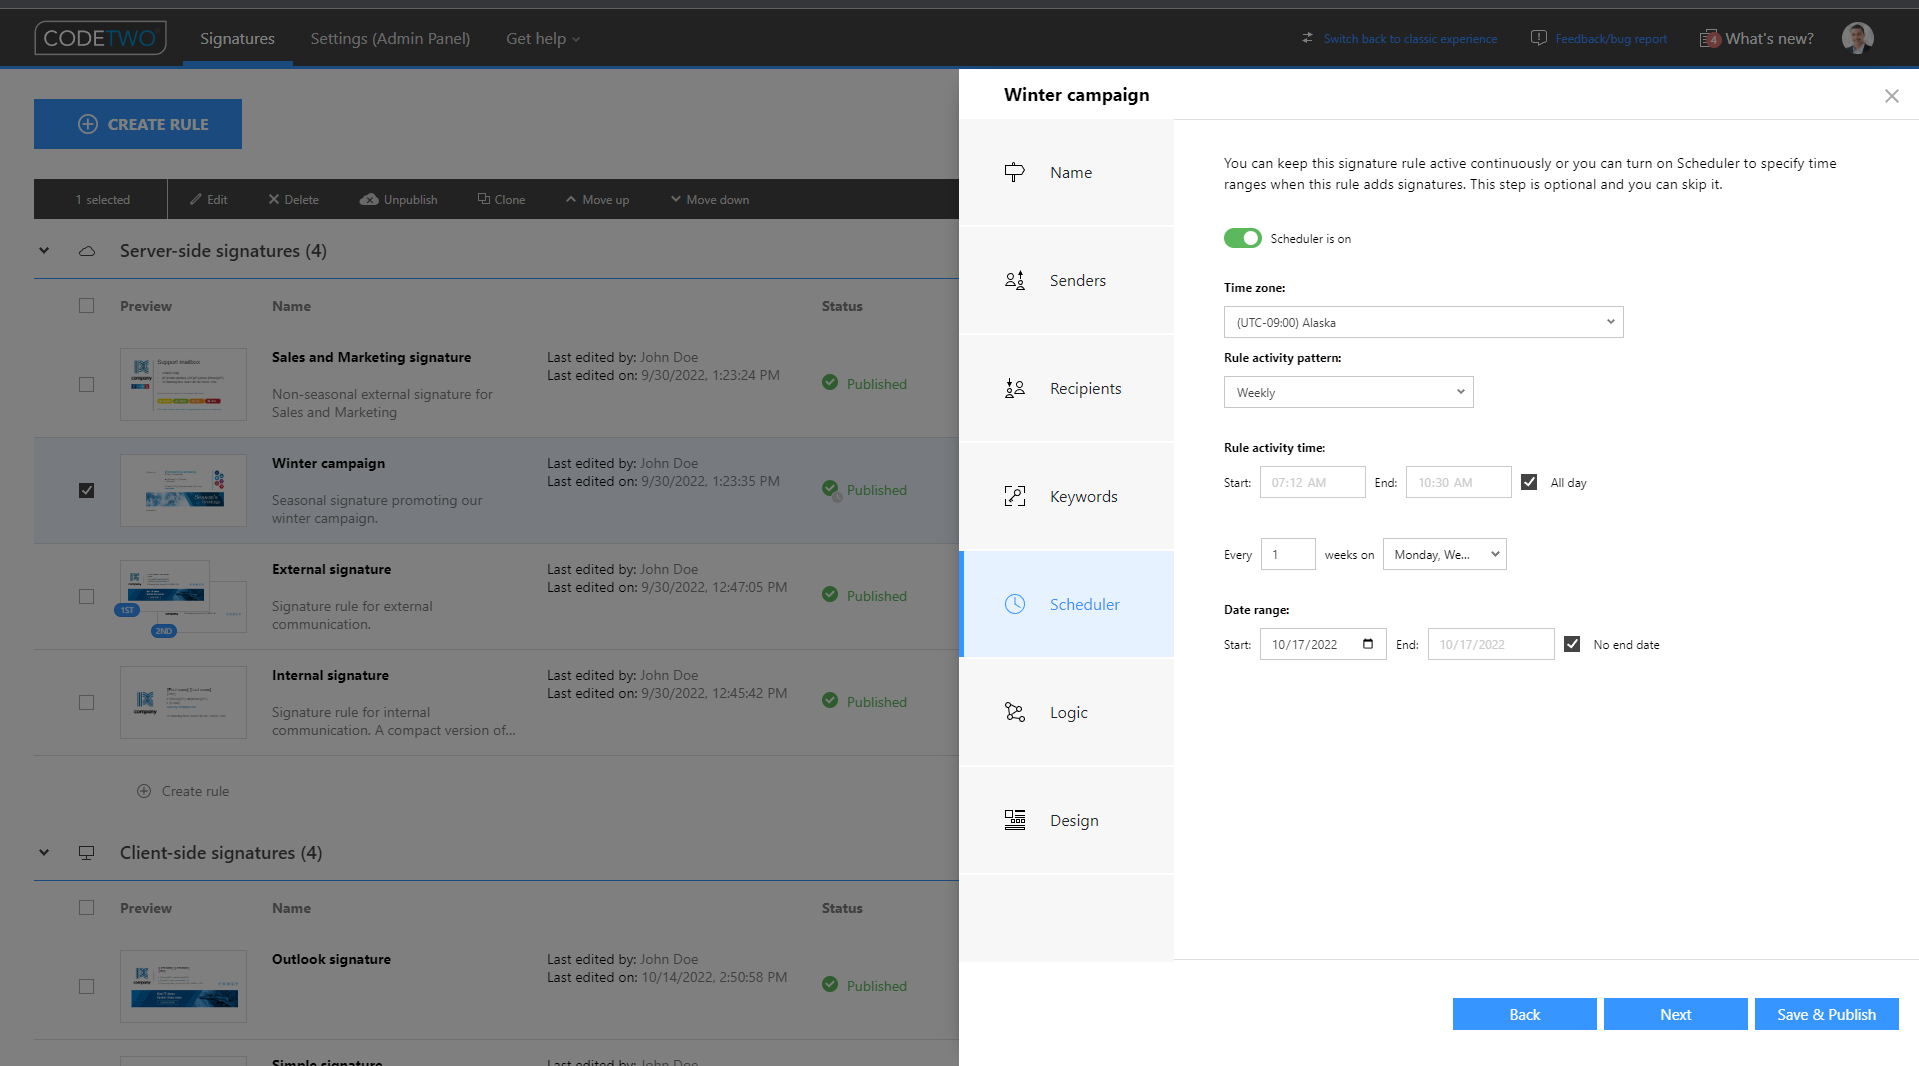Open the Senders step in the sidebar
This screenshot has height=1066, width=1919.
pyautogui.click(x=1014, y=280)
